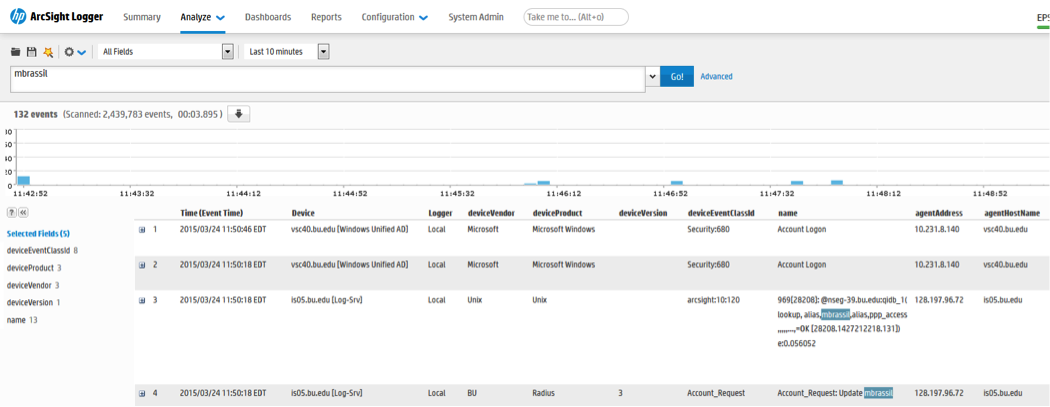Open the Configuration menu

click(394, 17)
